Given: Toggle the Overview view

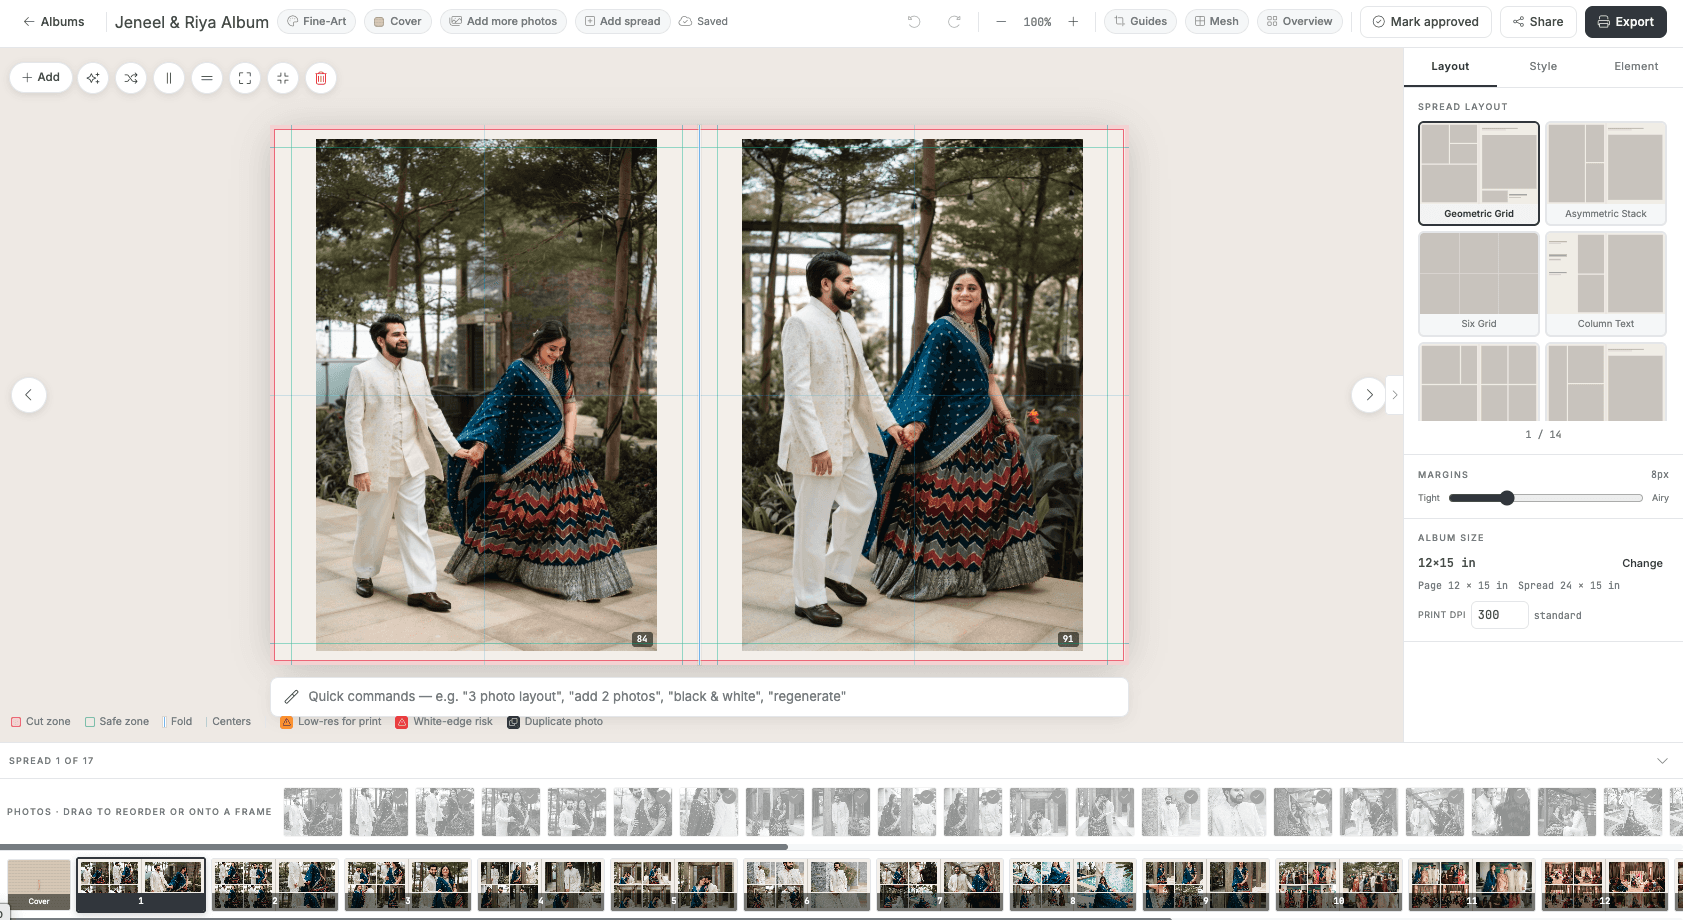Looking at the screenshot, I should pyautogui.click(x=1300, y=22).
